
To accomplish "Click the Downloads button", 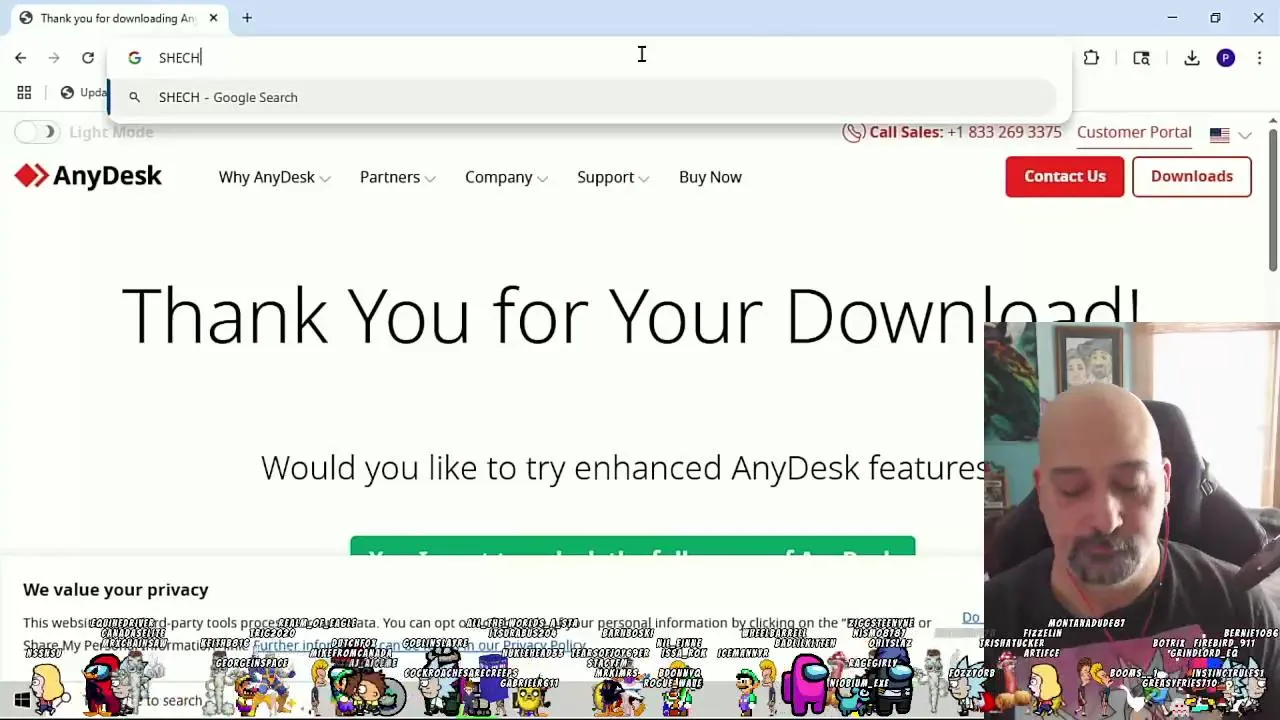I will click(1192, 176).
